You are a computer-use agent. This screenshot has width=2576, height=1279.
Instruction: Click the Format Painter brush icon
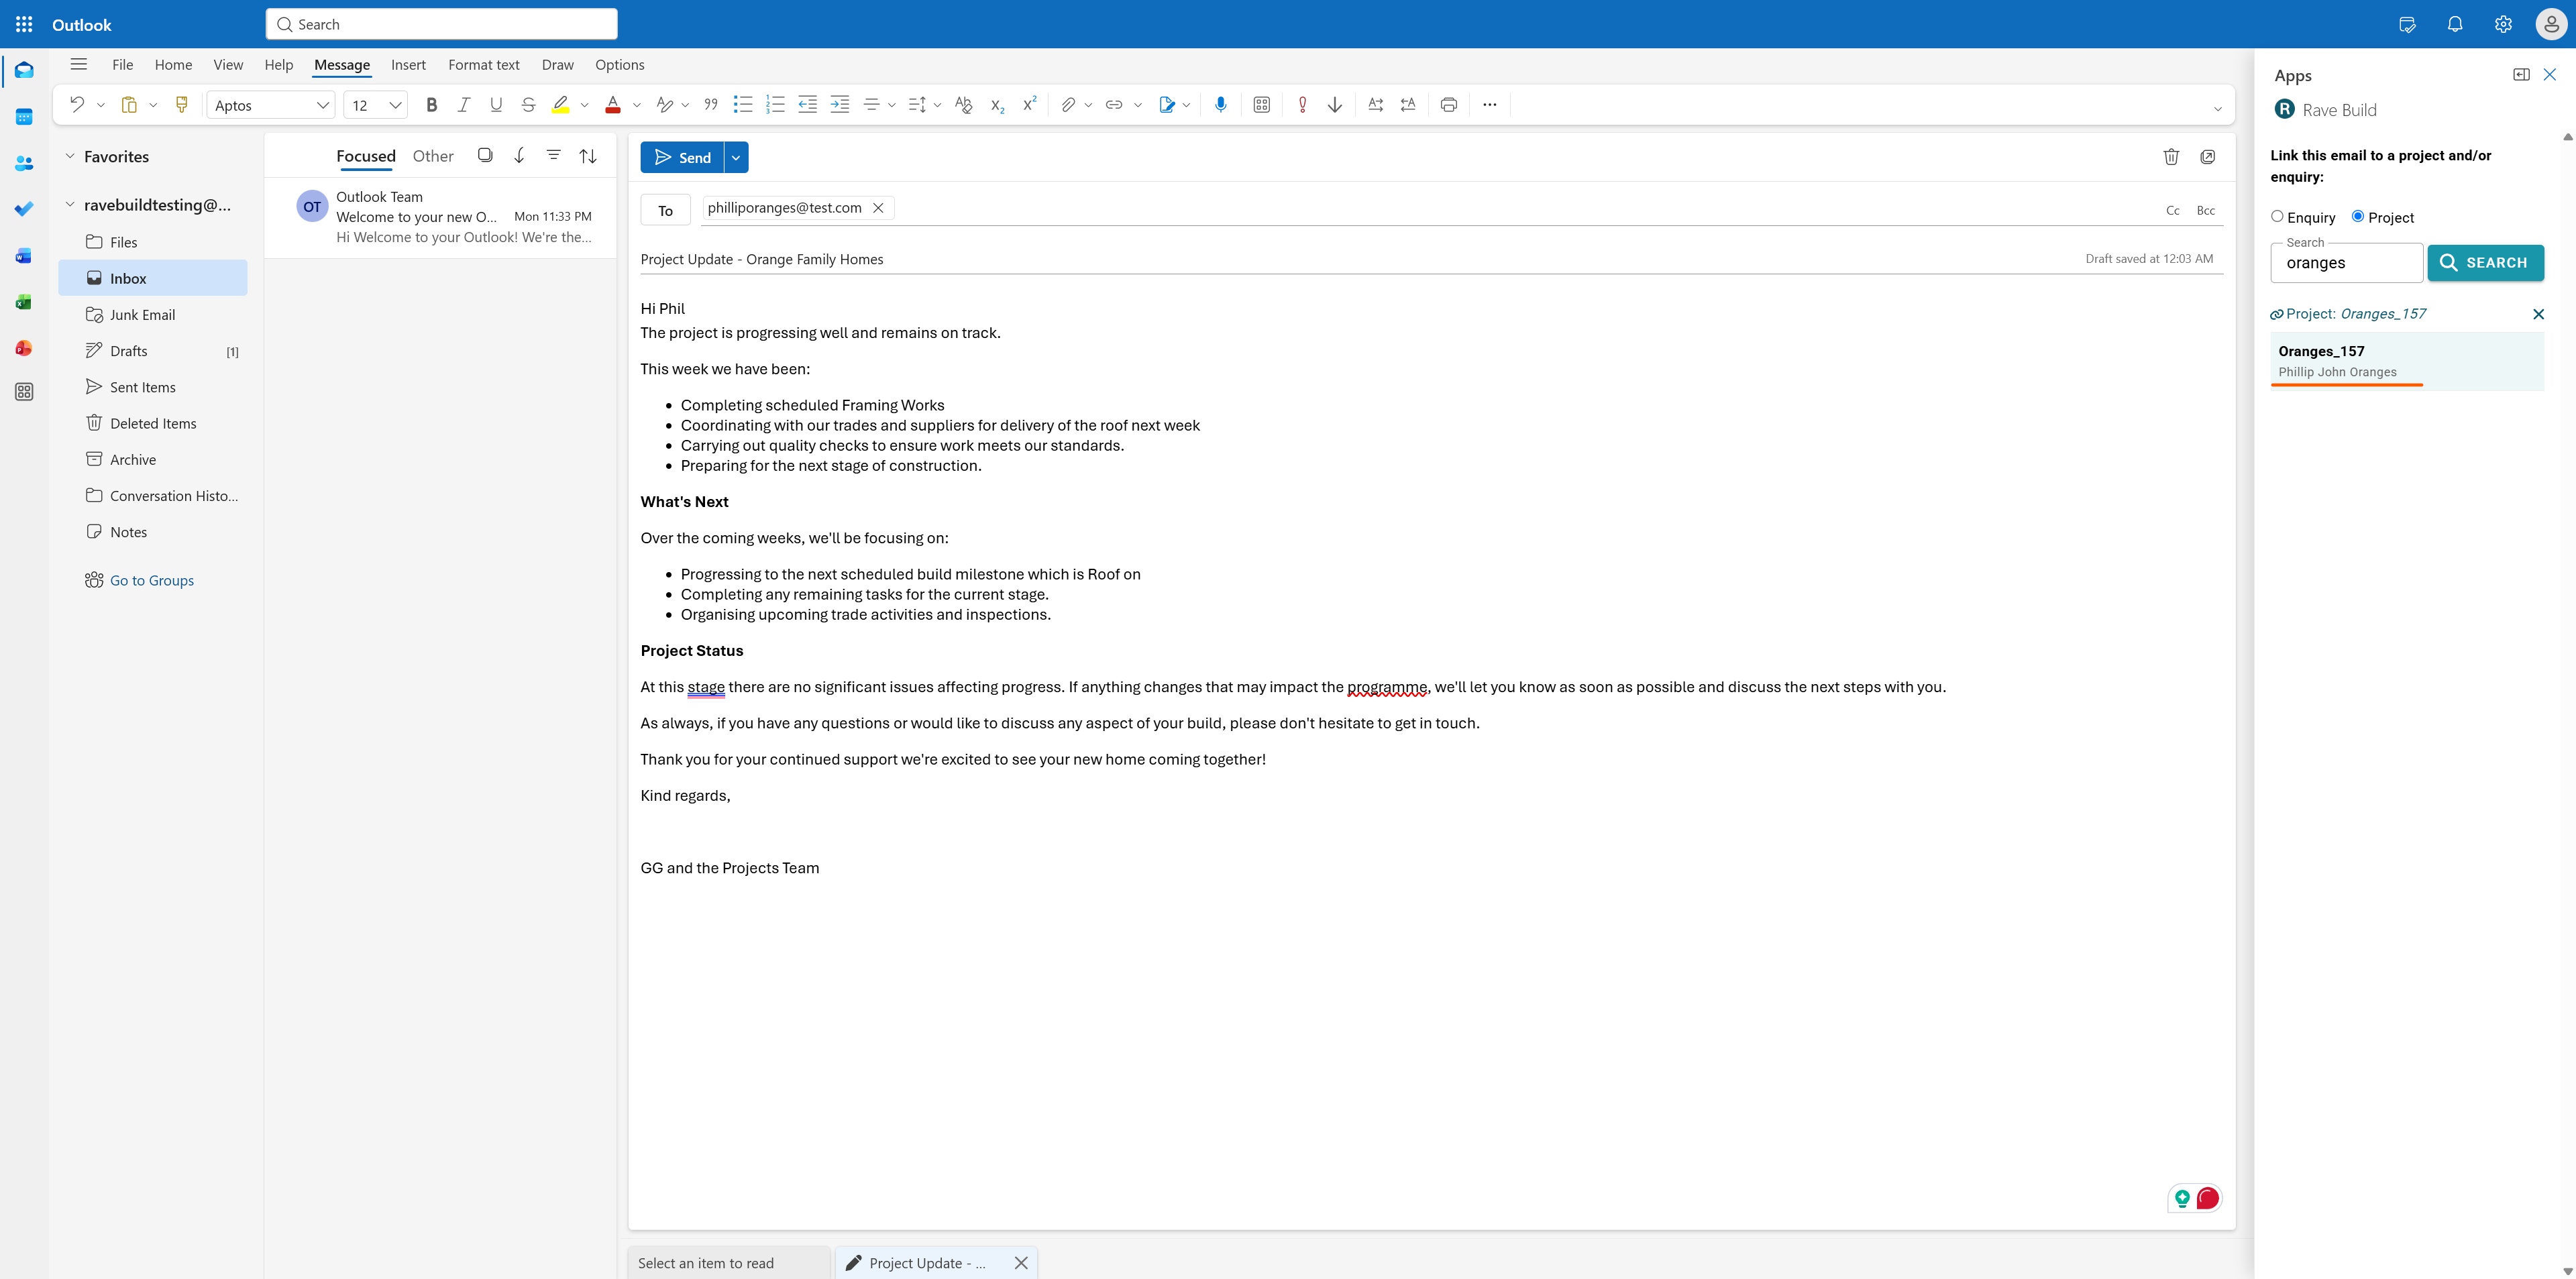181,105
